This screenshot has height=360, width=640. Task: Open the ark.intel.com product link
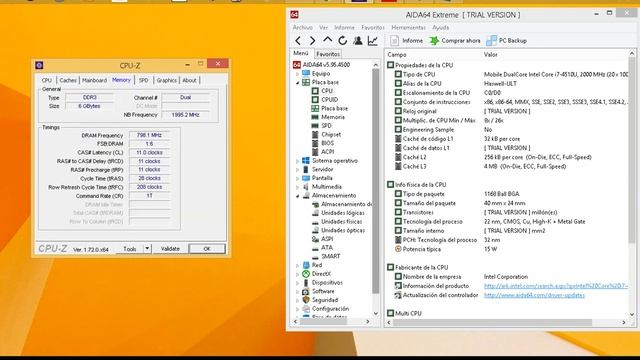coord(556,286)
